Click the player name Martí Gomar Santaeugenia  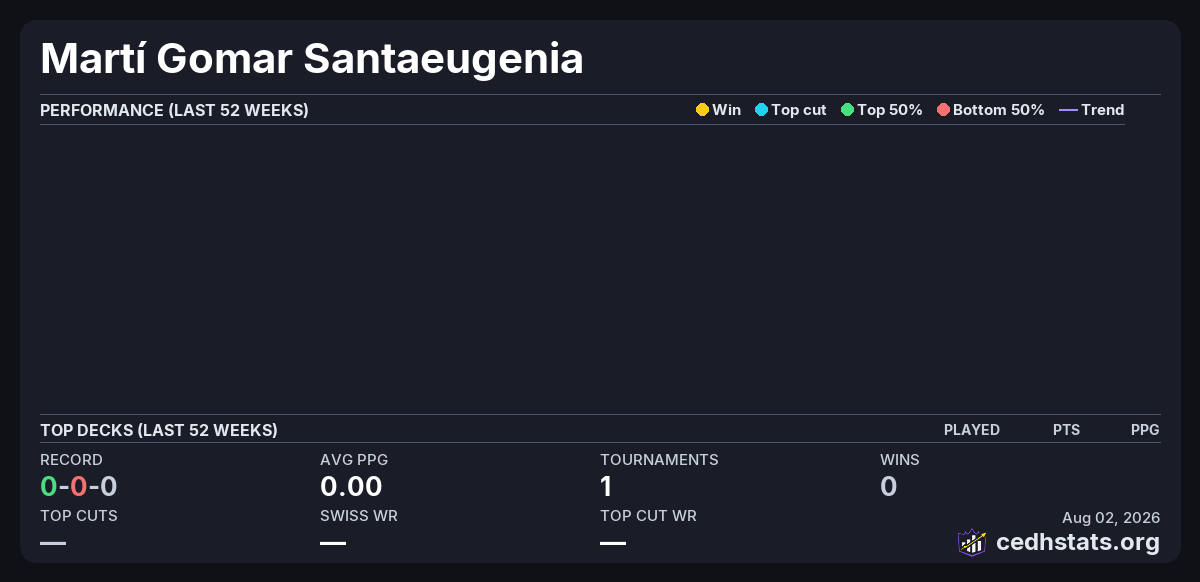[x=312, y=59]
